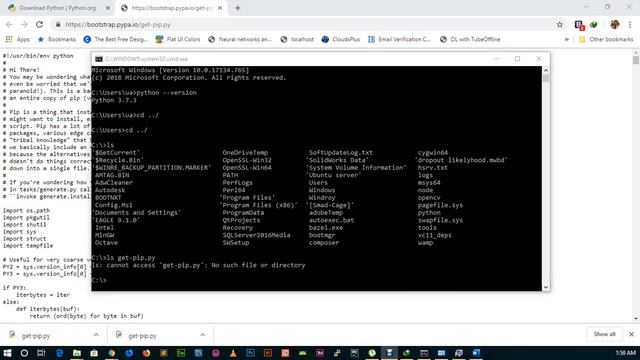The width and height of the screenshot is (640, 360).
Task: Close the cmd.exe window
Action: [x=539, y=59]
